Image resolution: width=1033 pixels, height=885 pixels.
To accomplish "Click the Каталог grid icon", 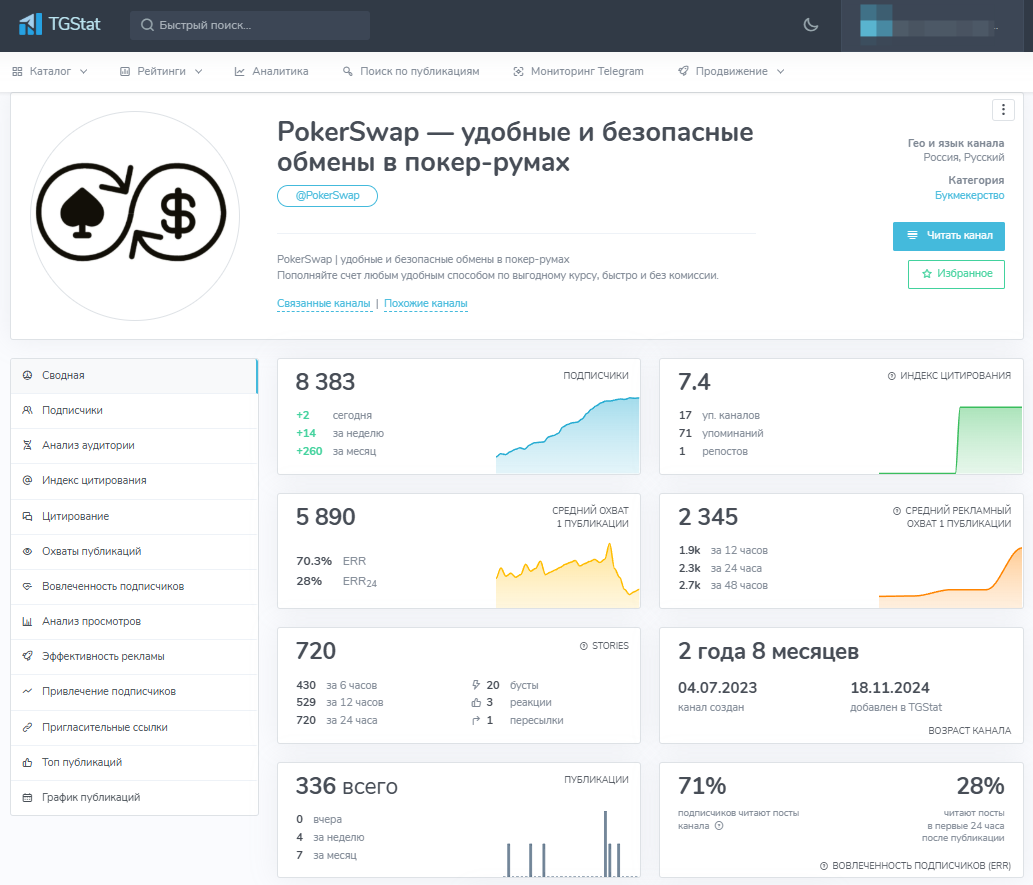I will tap(18, 71).
